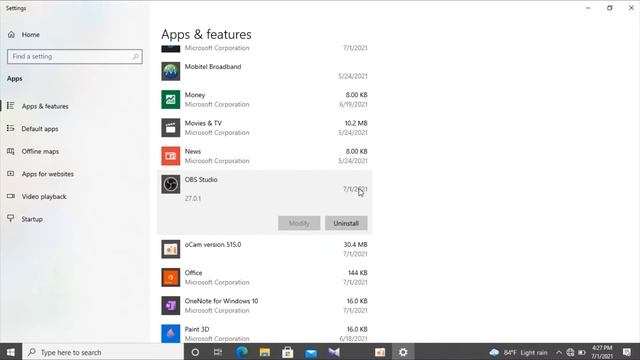Click the taskbar Type here to search box

103,352
